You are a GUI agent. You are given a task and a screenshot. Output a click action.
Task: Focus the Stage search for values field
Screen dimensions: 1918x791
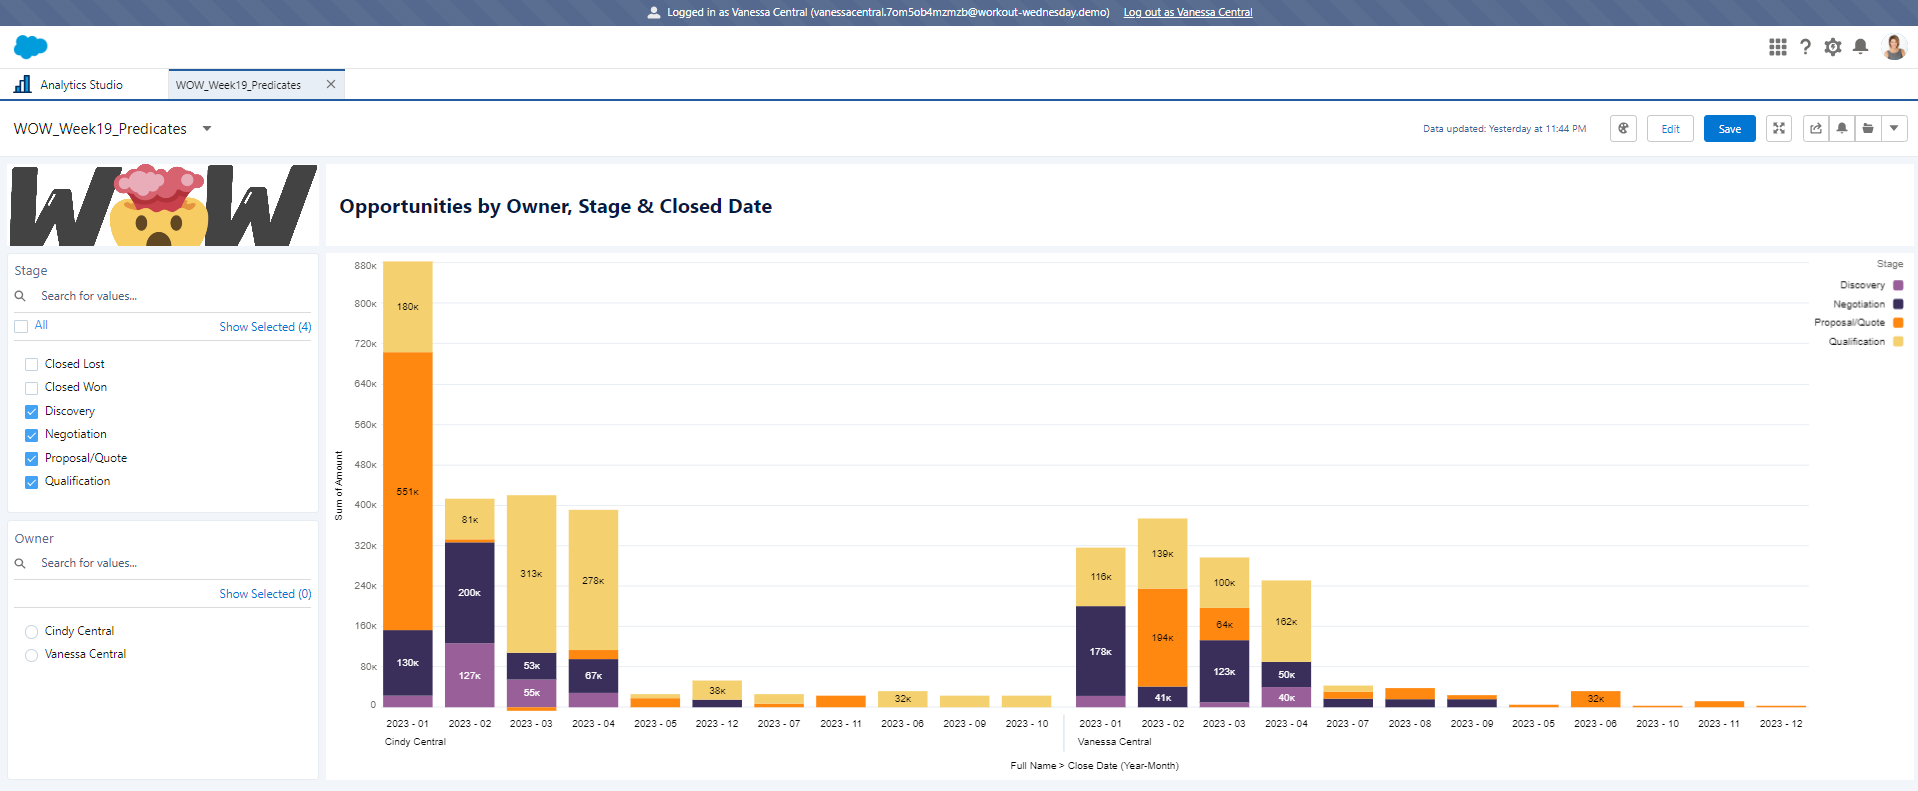163,296
